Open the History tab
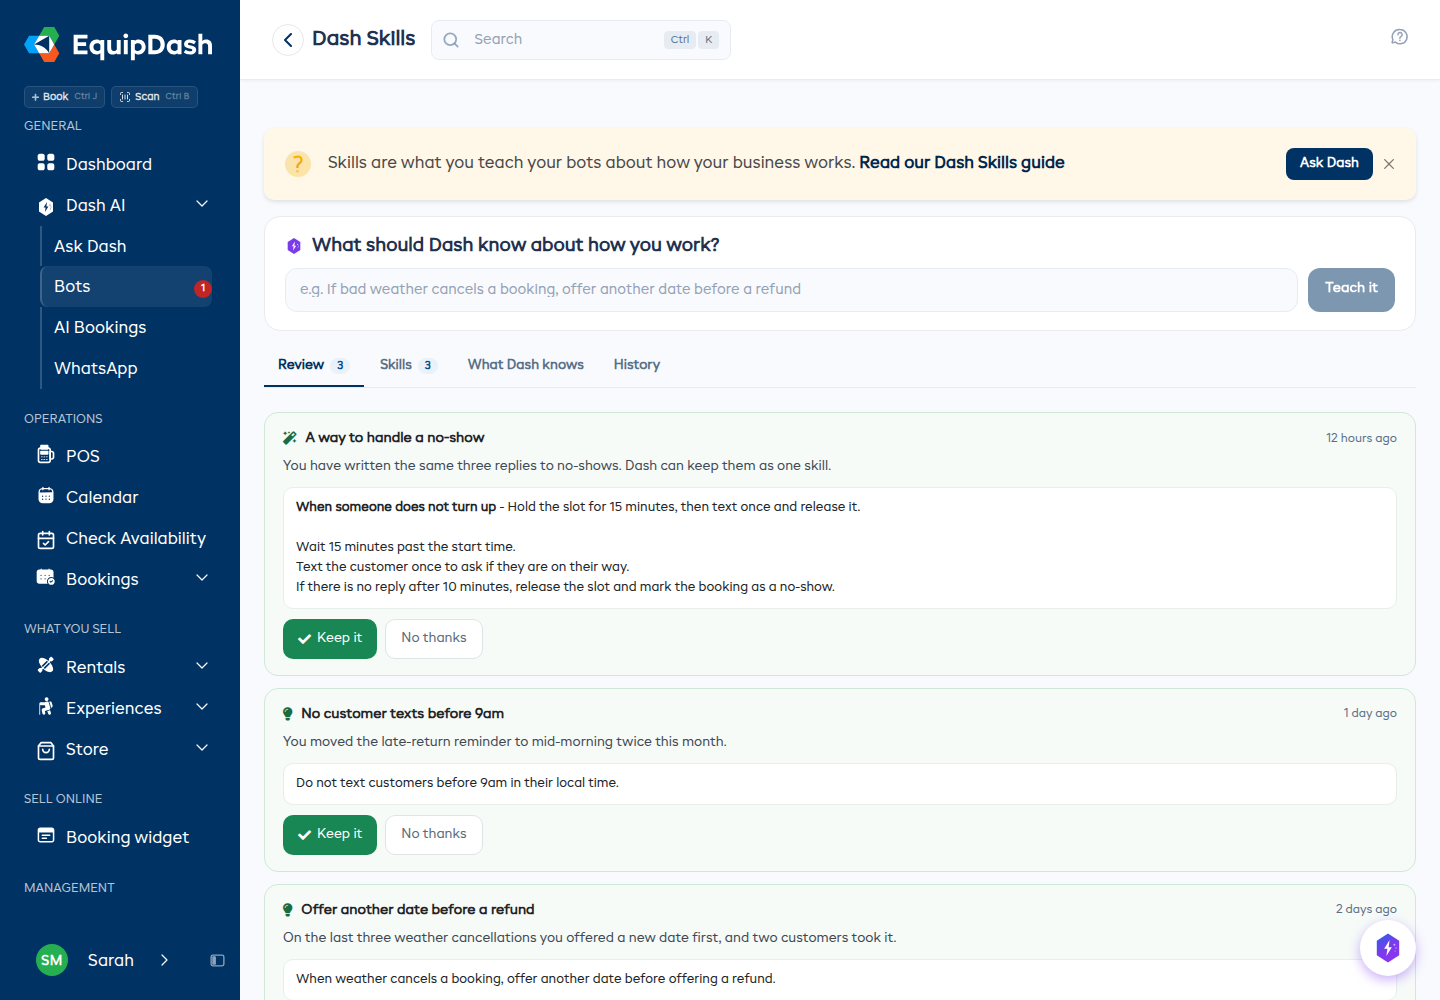1440x1000 pixels. coord(637,365)
